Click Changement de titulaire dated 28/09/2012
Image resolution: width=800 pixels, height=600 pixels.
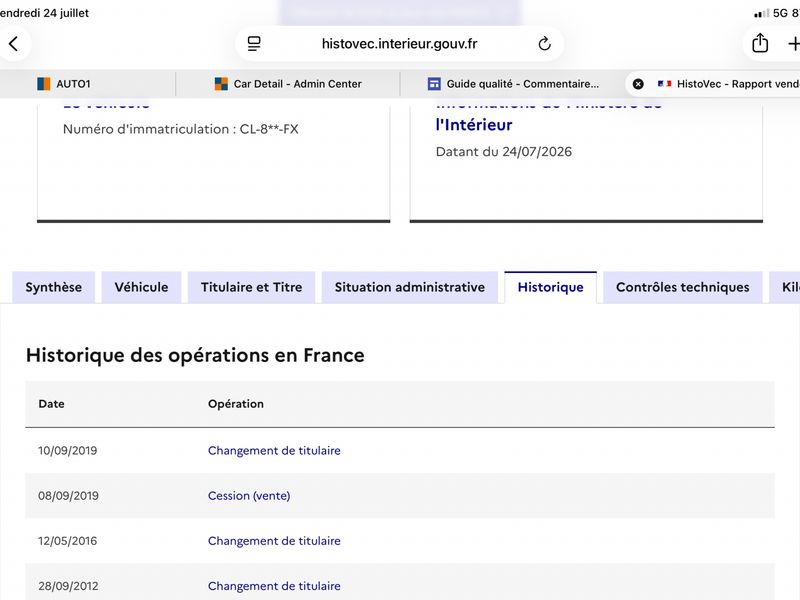click(274, 586)
